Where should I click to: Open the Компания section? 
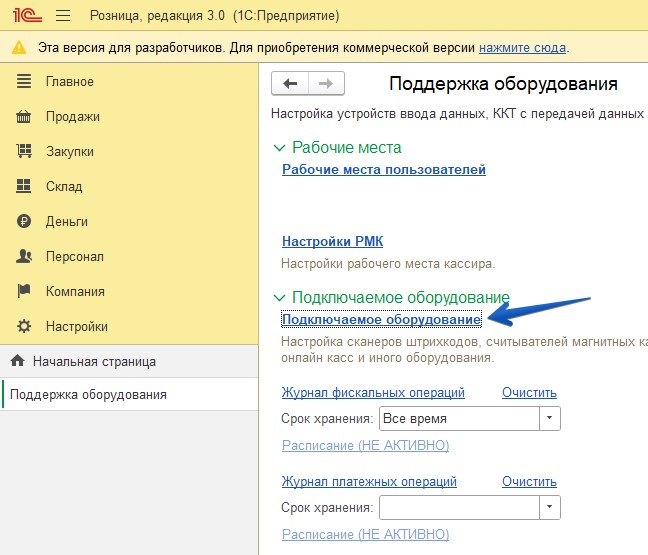75,291
